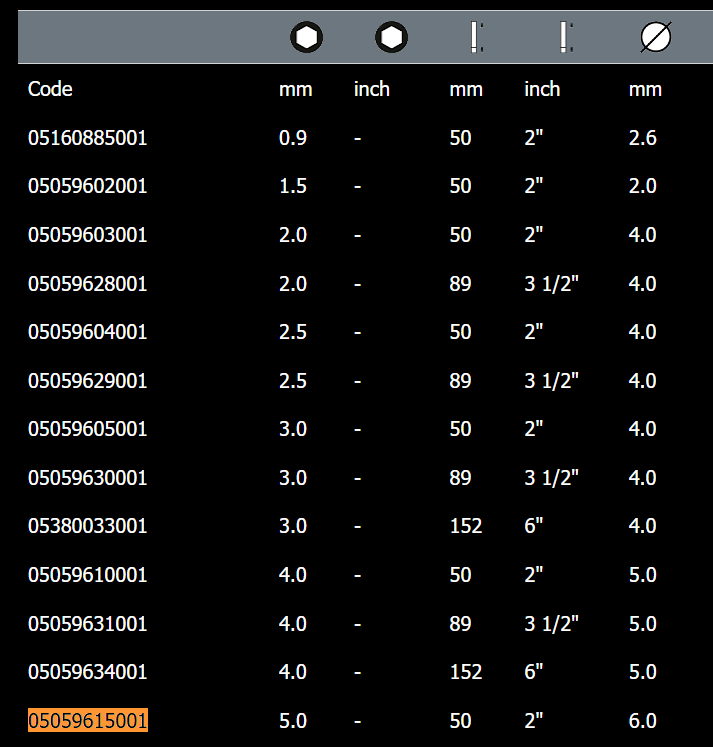Click the second hexagon size icon above inch column
Screen dimensions: 713x747
[392, 37]
